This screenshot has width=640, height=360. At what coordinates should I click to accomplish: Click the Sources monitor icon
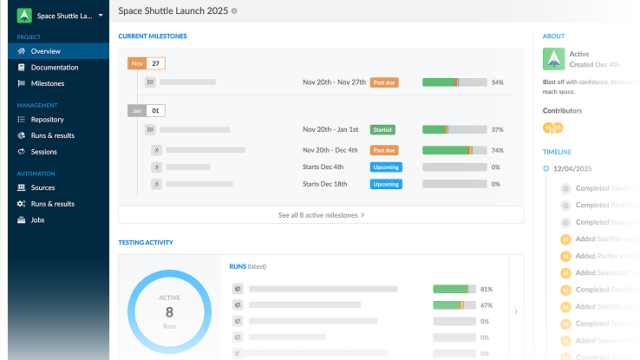pyautogui.click(x=21, y=188)
